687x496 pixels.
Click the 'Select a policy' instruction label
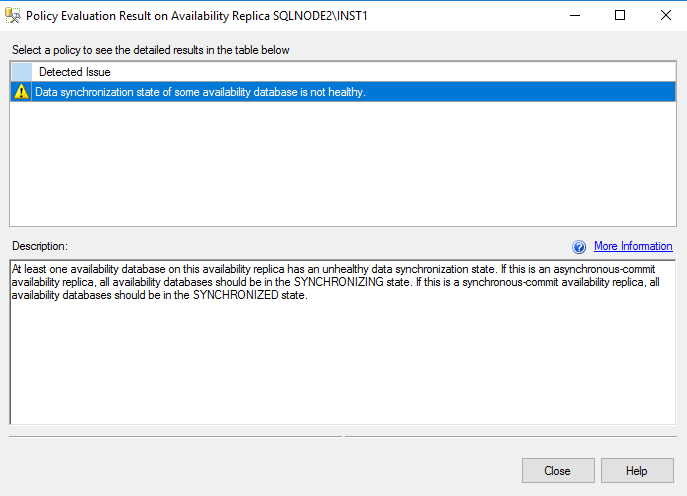151,50
